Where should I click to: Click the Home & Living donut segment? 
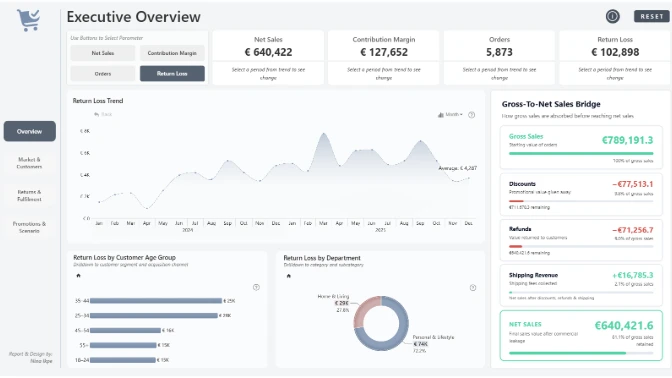[x=364, y=309]
